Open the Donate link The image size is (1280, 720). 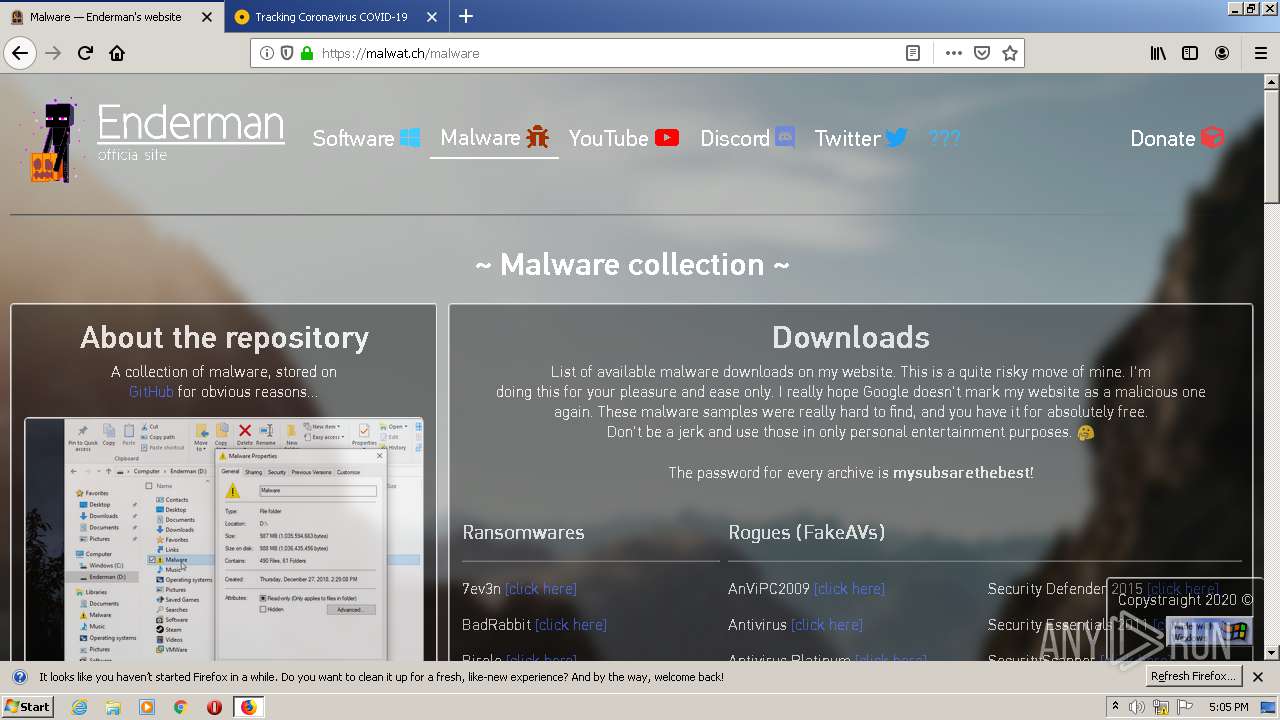click(x=1177, y=138)
